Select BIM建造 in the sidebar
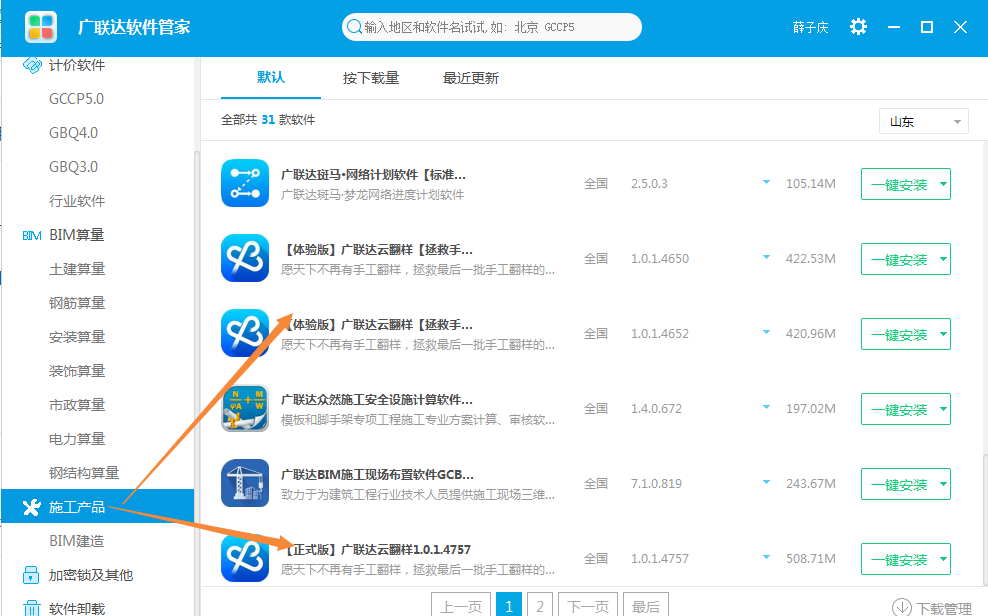Viewport: 988px width, 616px height. click(76, 541)
